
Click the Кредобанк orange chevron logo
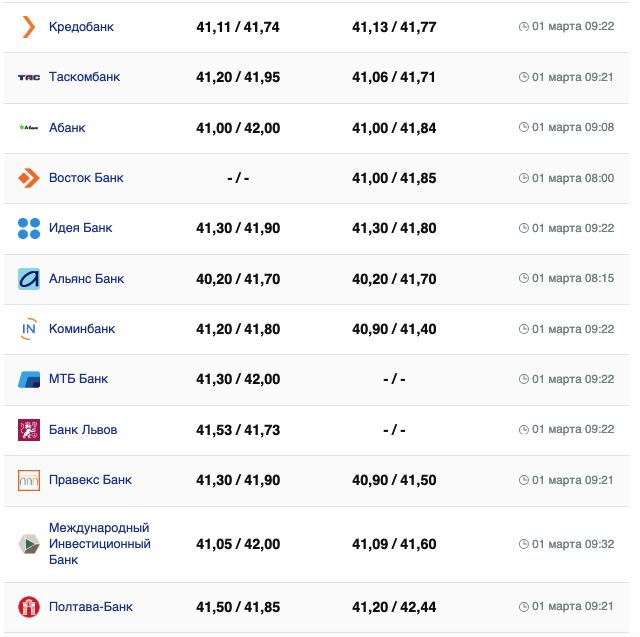click(x=29, y=27)
